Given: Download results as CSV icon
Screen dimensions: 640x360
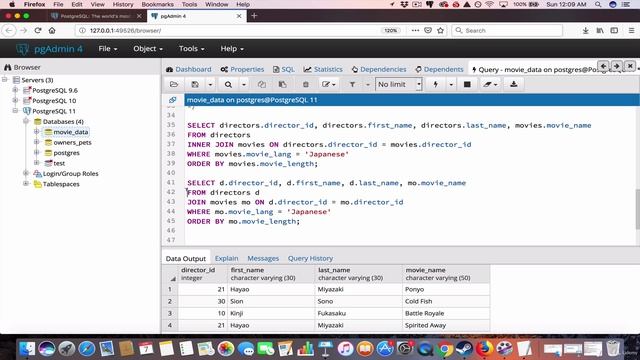Looking at the screenshot, I should click(x=513, y=84).
